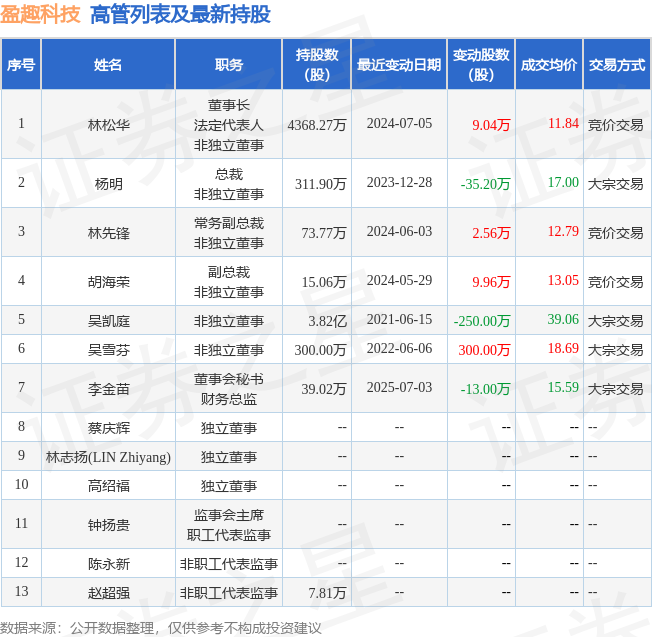Click the date 2024-06-03
Image resolution: width=652 pixels, height=637 pixels.
point(399,232)
